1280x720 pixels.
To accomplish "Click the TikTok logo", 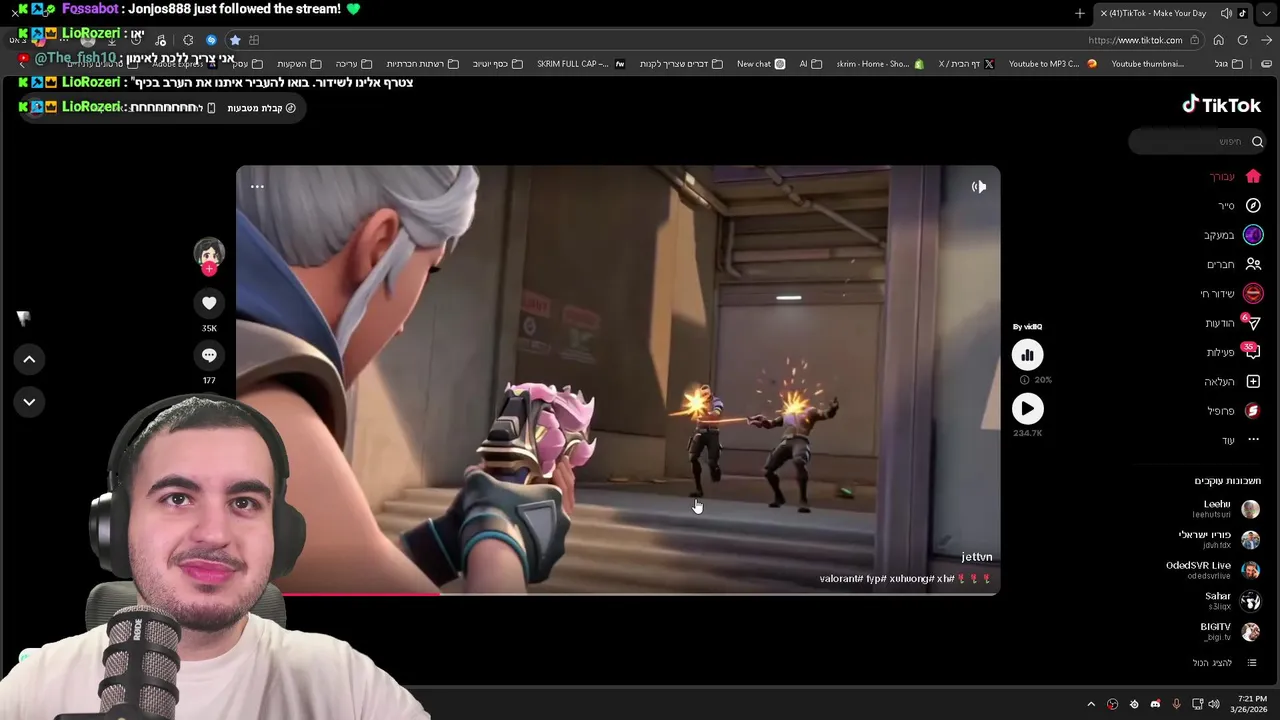I will tap(1221, 105).
